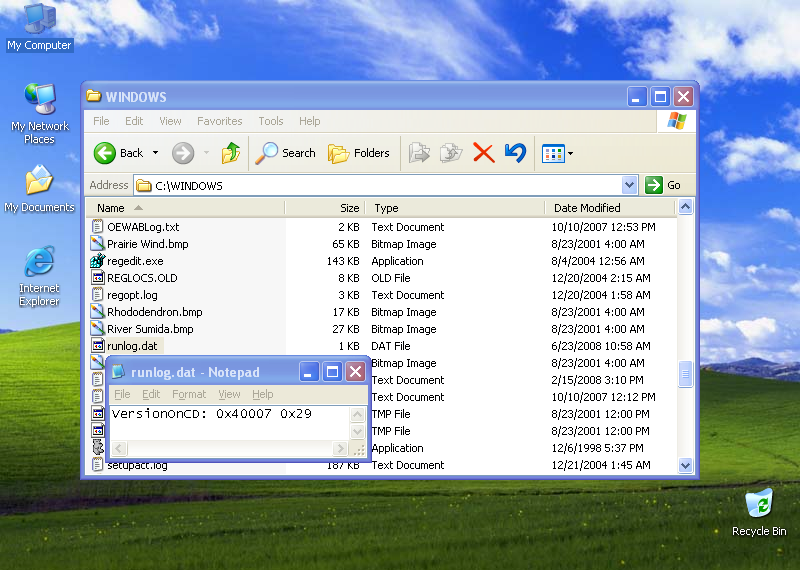Open the Favorites menu
Viewport: 800px width, 570px height.
tap(219, 121)
